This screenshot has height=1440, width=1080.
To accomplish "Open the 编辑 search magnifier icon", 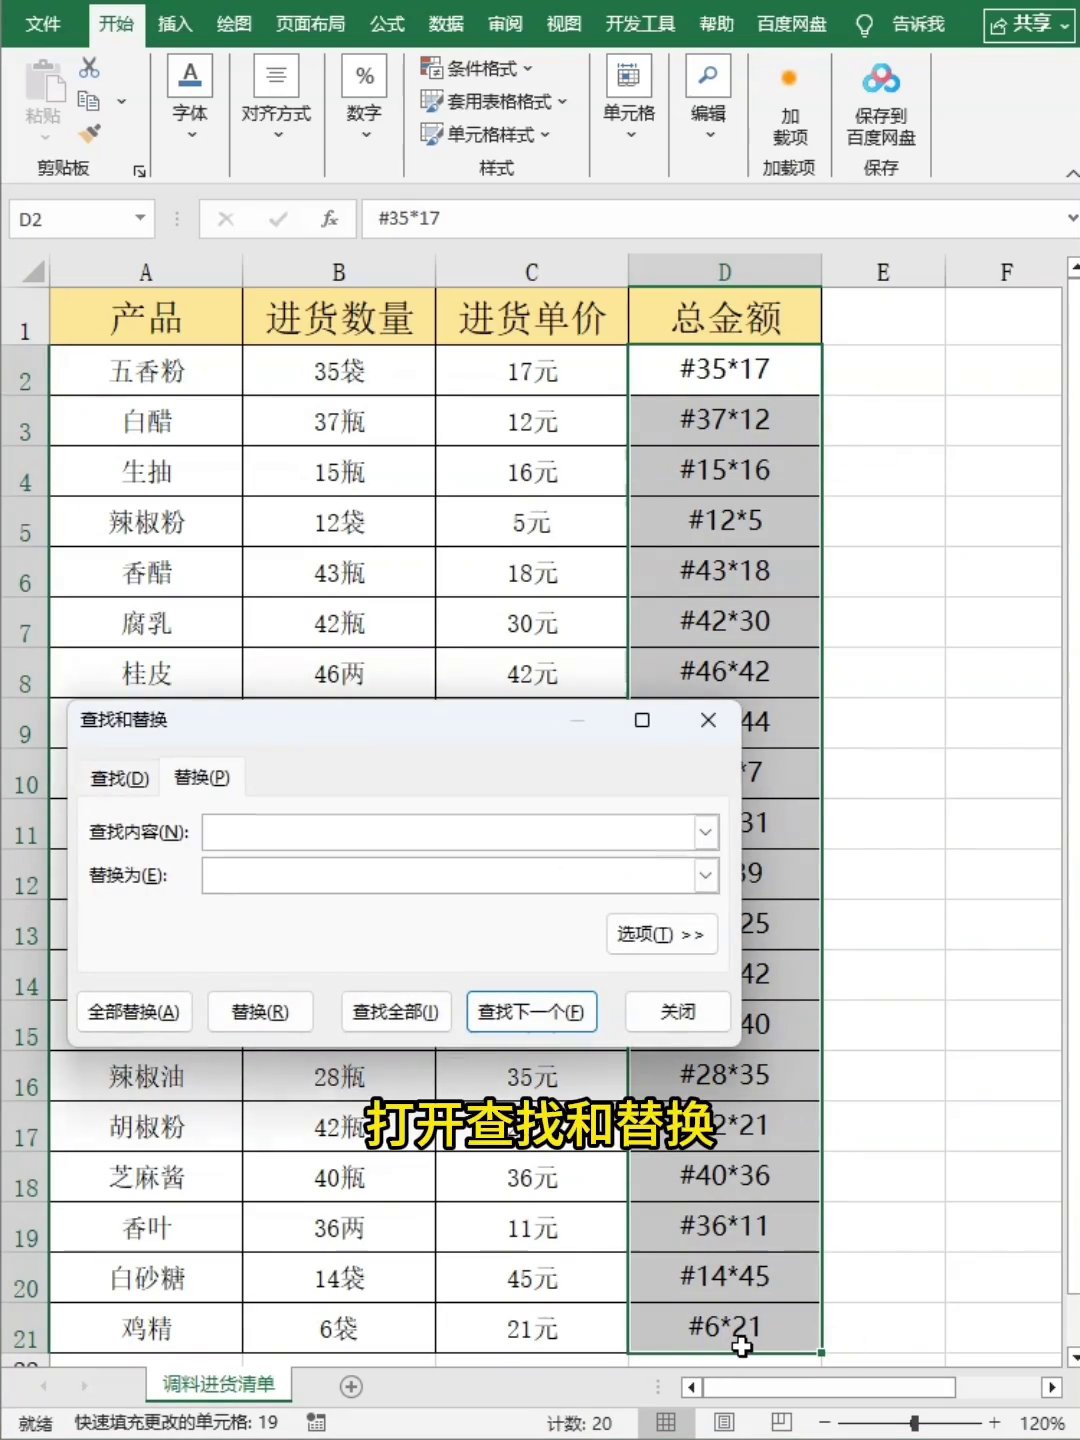I will pyautogui.click(x=708, y=76).
